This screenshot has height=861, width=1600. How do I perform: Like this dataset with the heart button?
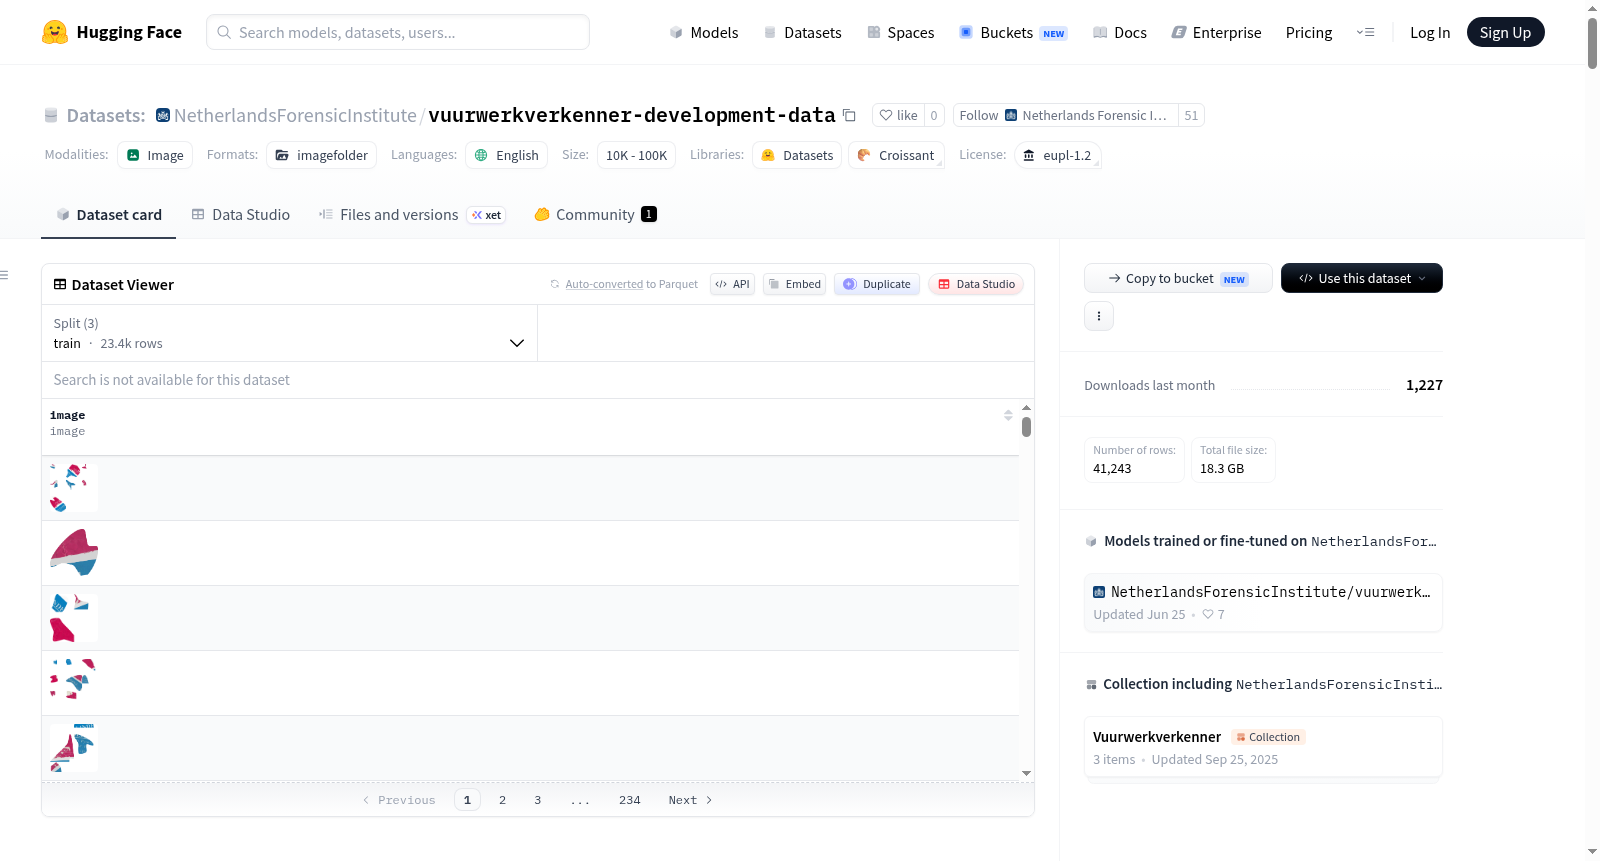pyautogui.click(x=898, y=115)
